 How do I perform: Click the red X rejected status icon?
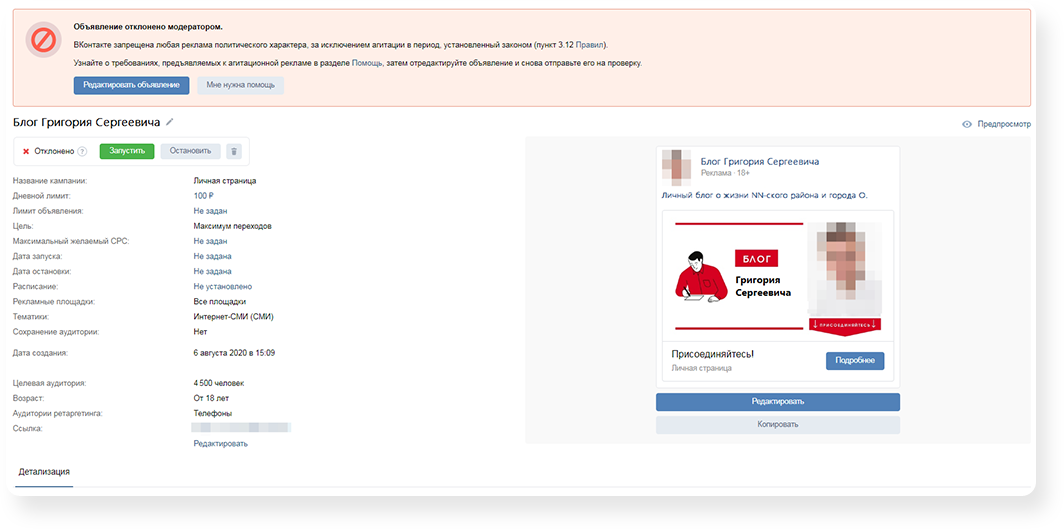point(26,151)
